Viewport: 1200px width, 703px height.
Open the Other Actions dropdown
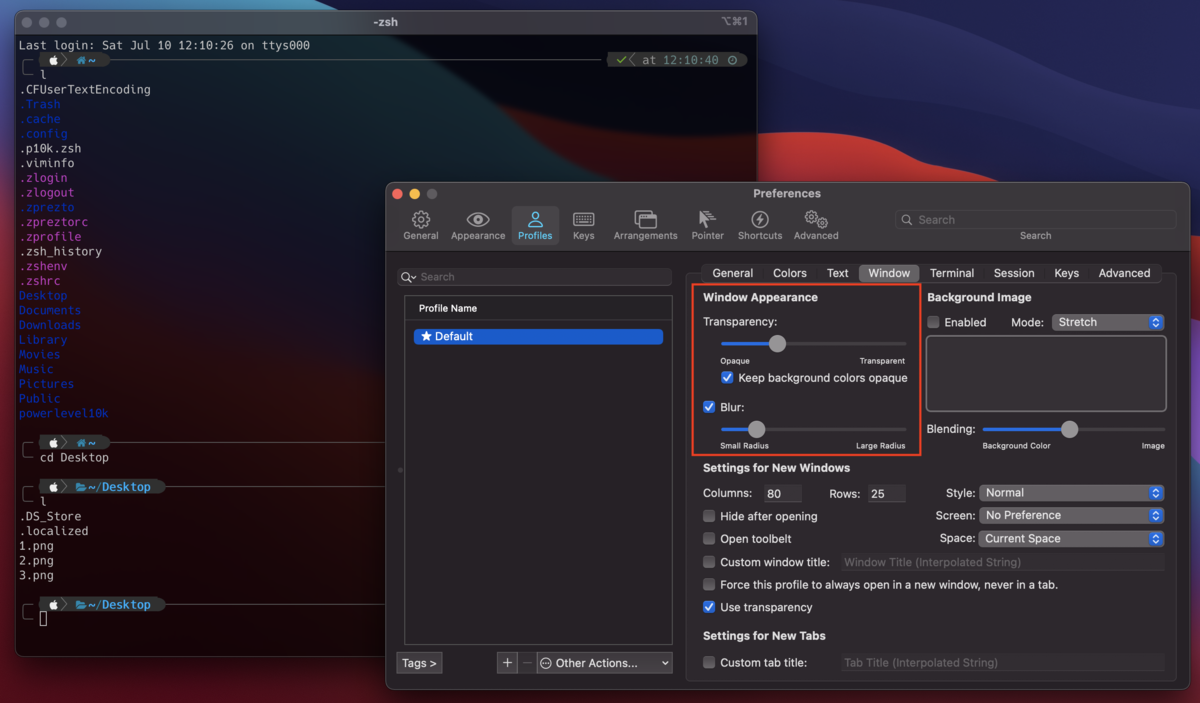pyautogui.click(x=605, y=662)
